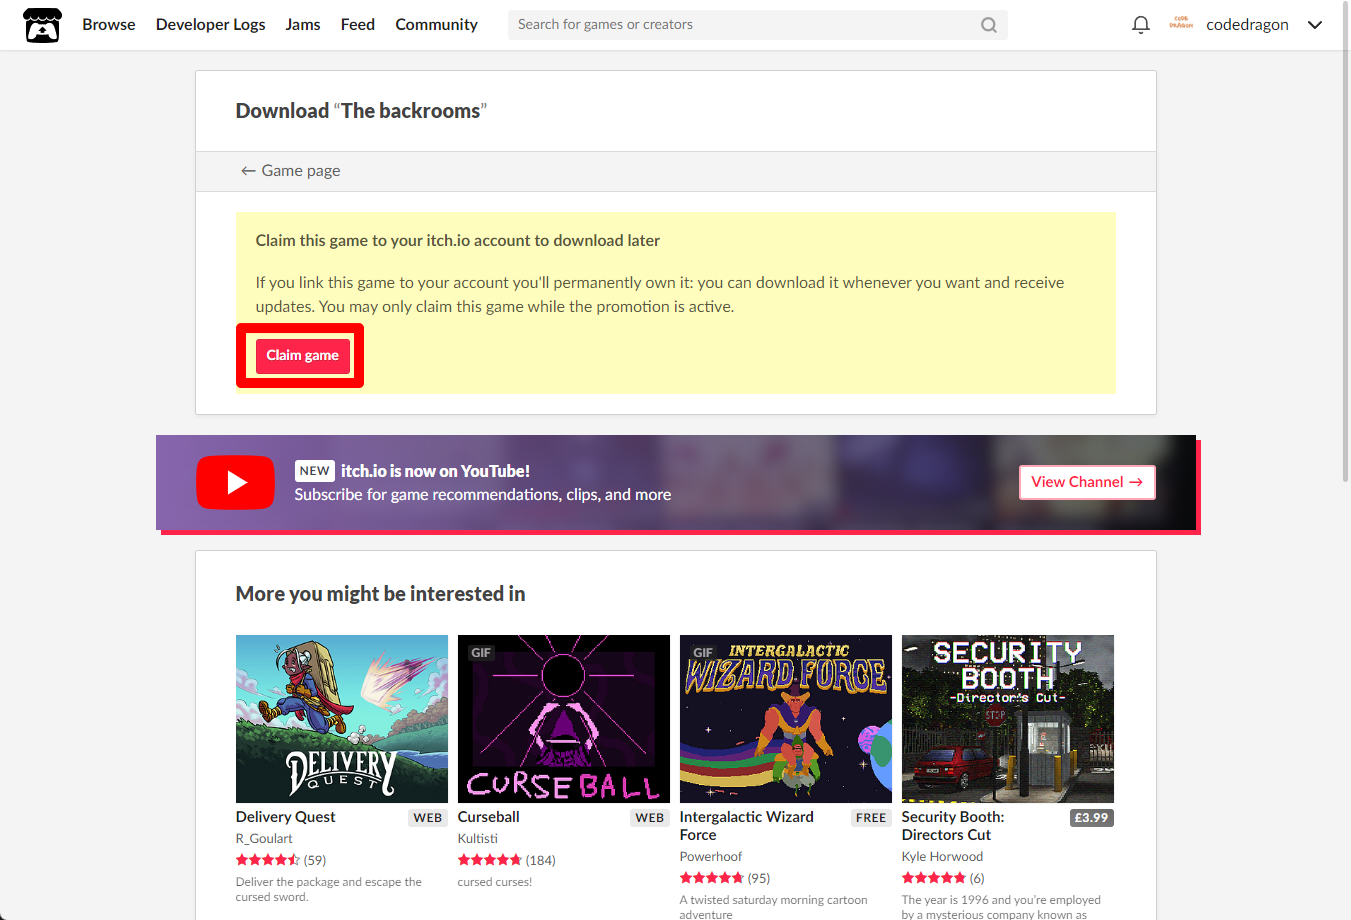
Task: Click Curseball's star rating
Action: pyautogui.click(x=490, y=860)
